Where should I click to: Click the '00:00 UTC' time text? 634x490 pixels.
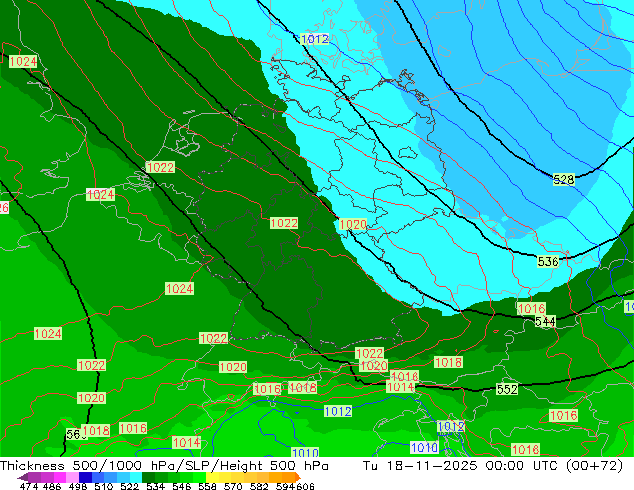(524, 466)
